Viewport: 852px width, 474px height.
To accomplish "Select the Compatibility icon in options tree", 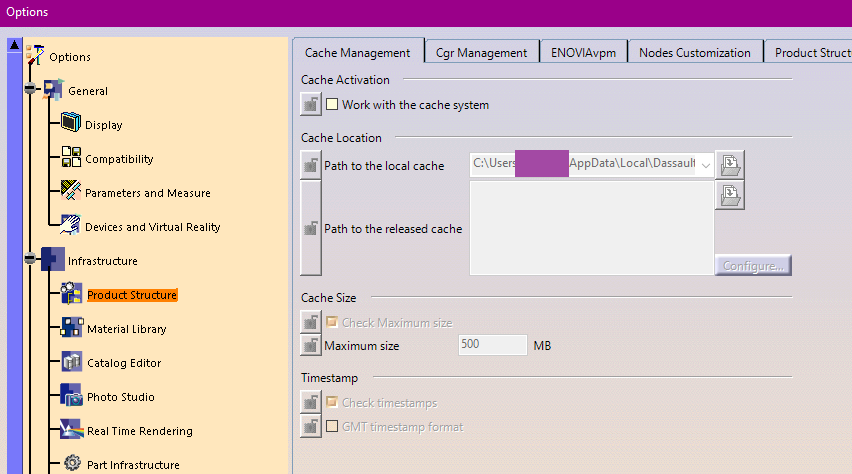I will tap(71, 158).
